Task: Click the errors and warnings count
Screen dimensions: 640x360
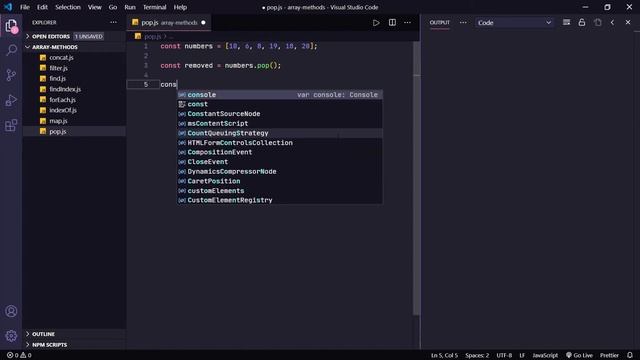Action: [x=19, y=355]
